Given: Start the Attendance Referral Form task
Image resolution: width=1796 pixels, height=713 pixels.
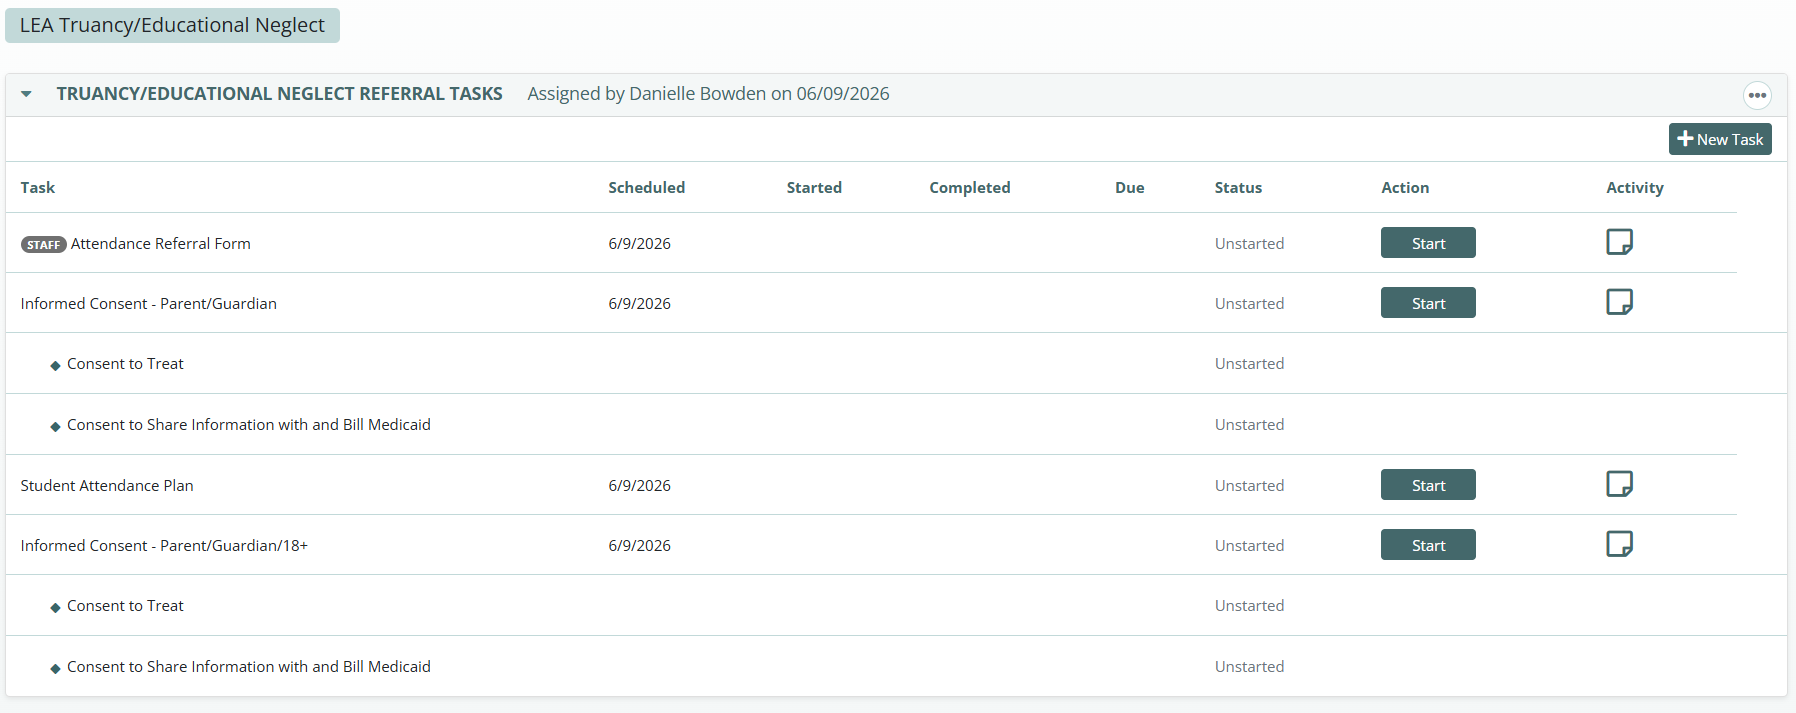Looking at the screenshot, I should (1428, 243).
